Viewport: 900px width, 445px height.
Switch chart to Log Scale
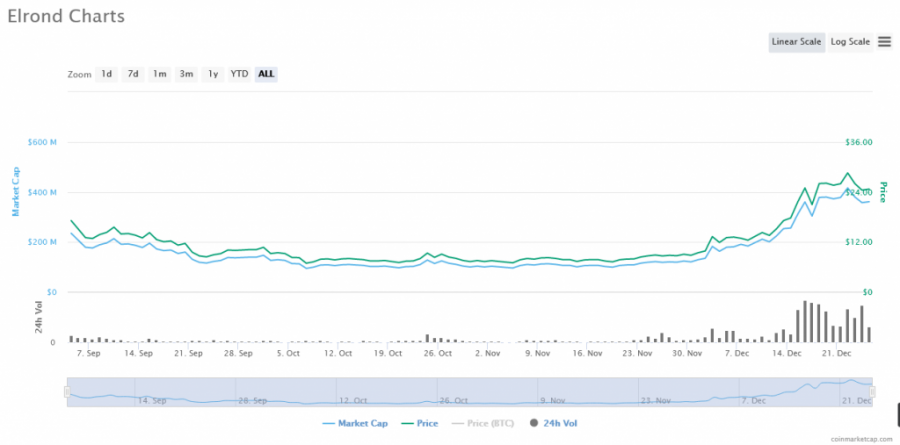coord(850,42)
